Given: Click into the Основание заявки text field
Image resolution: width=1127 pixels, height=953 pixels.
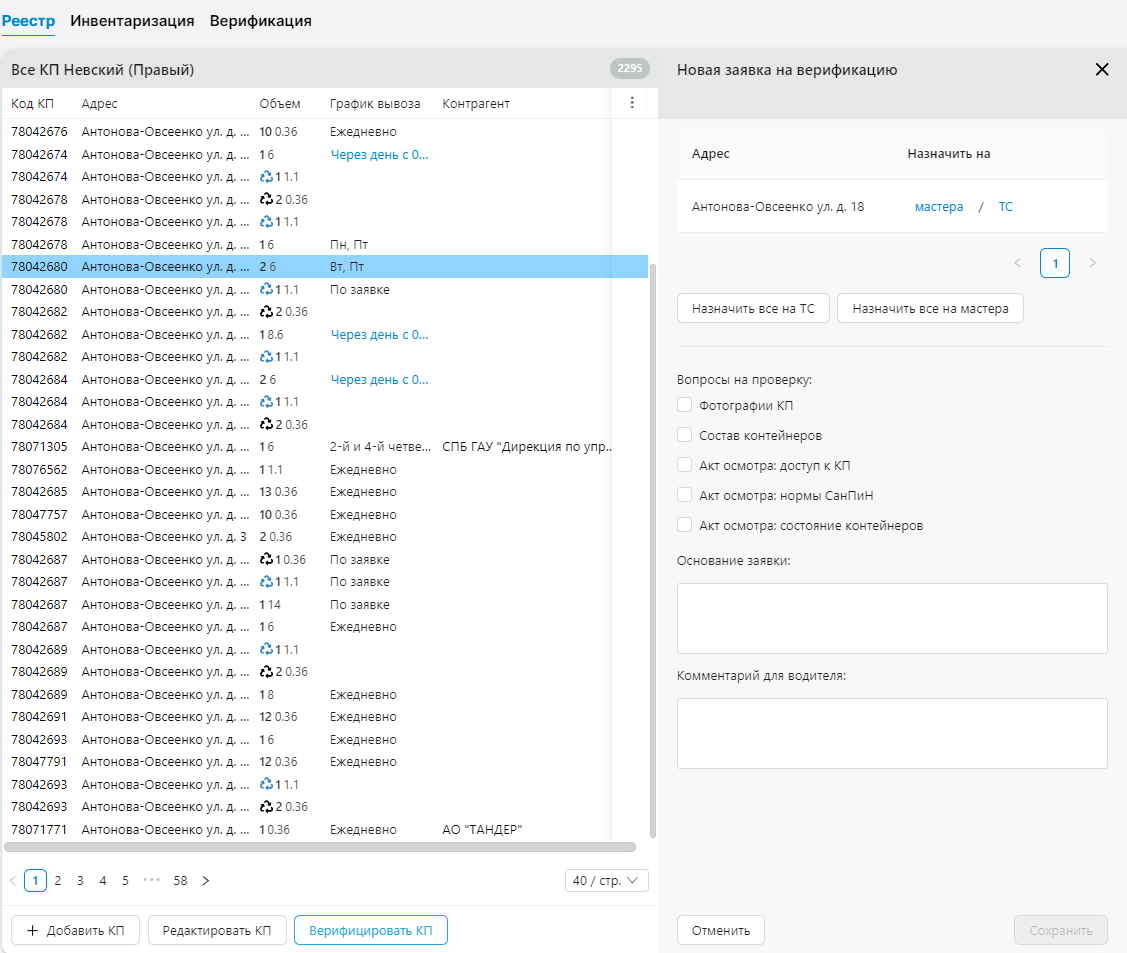Looking at the screenshot, I should click(891, 618).
